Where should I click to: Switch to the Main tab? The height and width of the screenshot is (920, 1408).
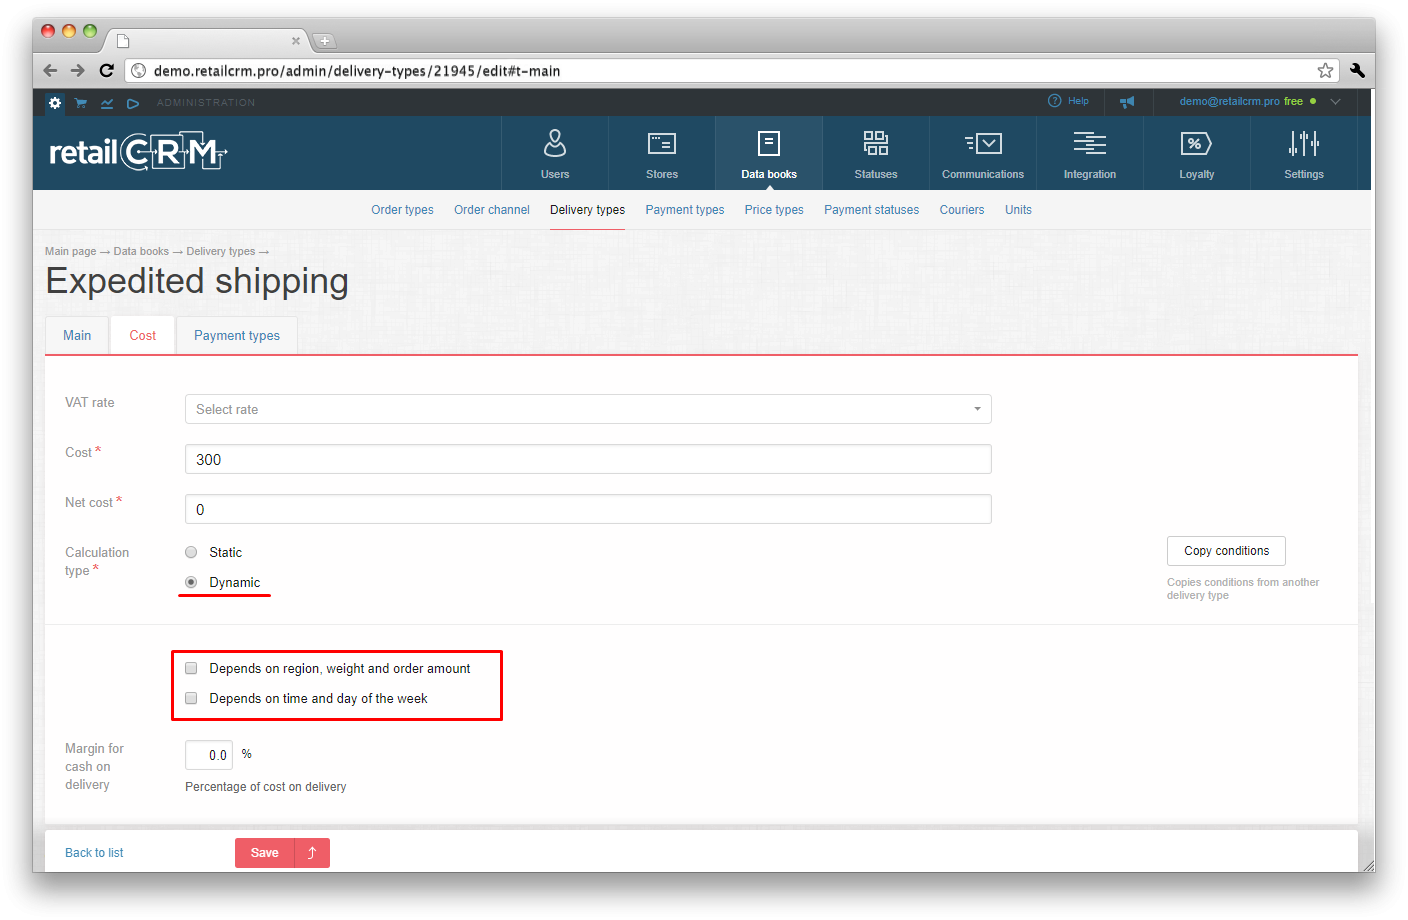[77, 335]
